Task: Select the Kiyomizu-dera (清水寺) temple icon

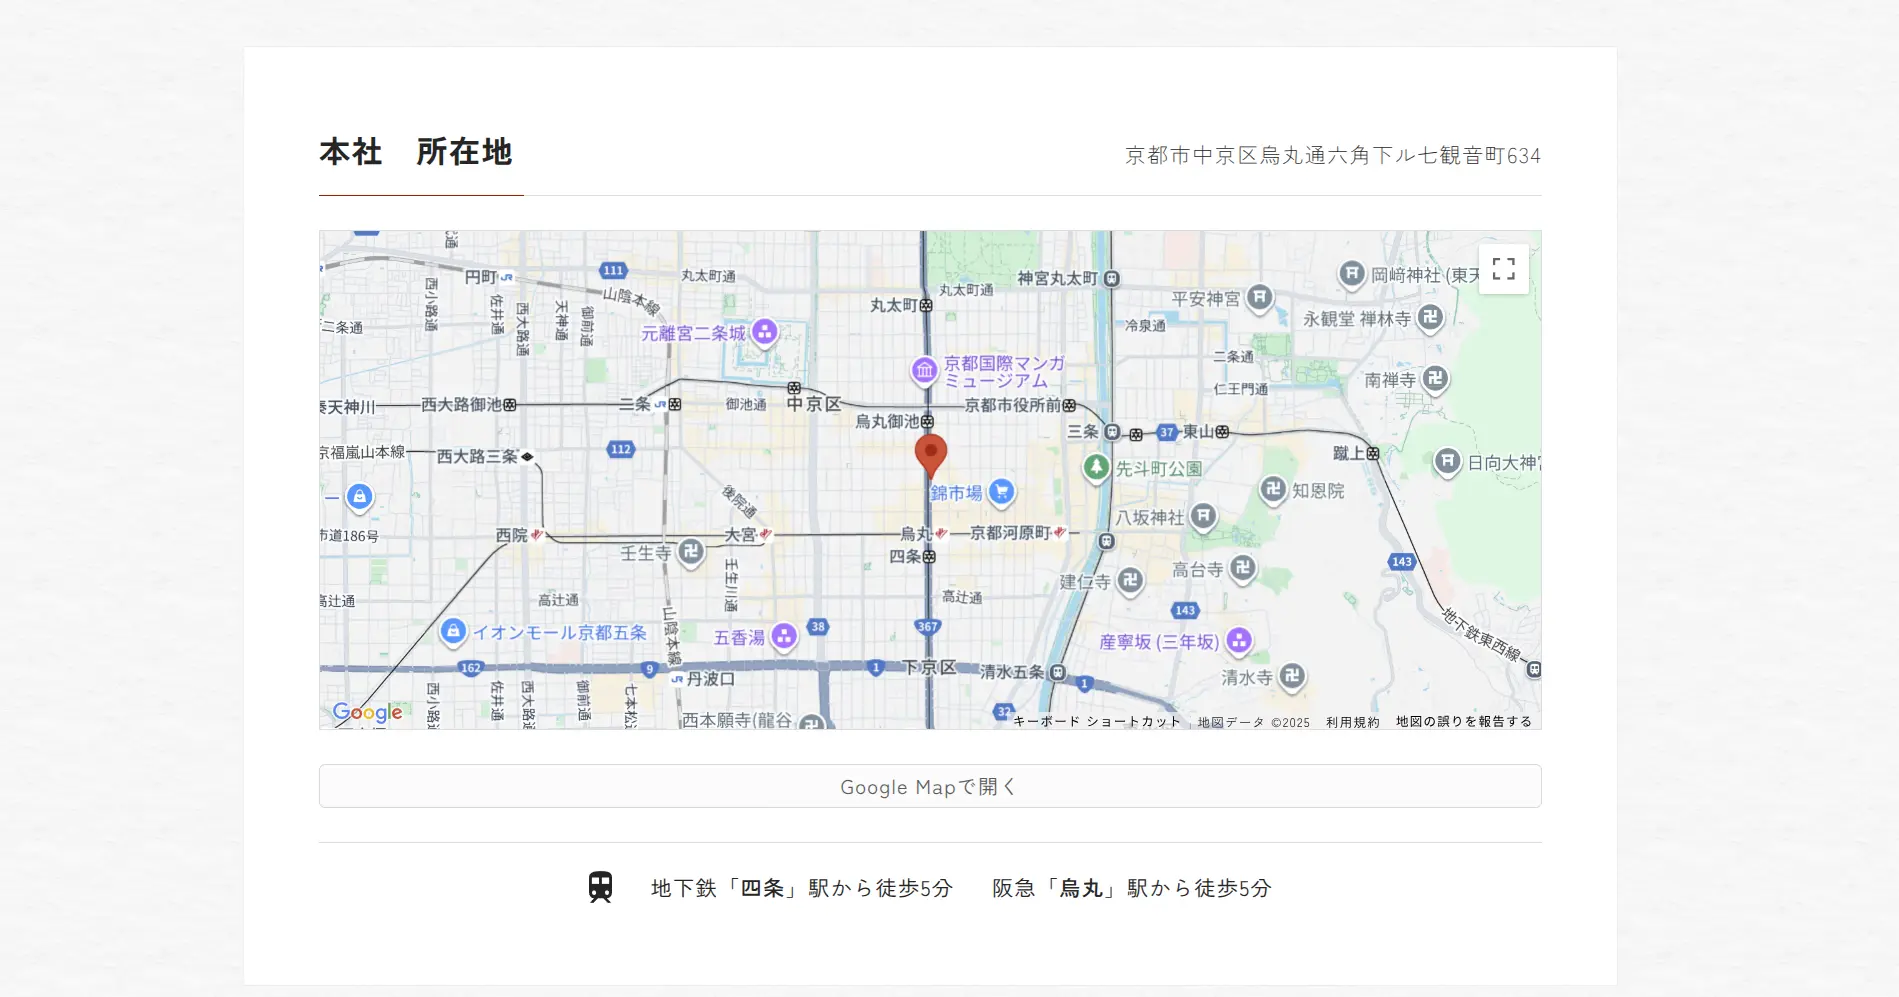Action: tap(1292, 676)
